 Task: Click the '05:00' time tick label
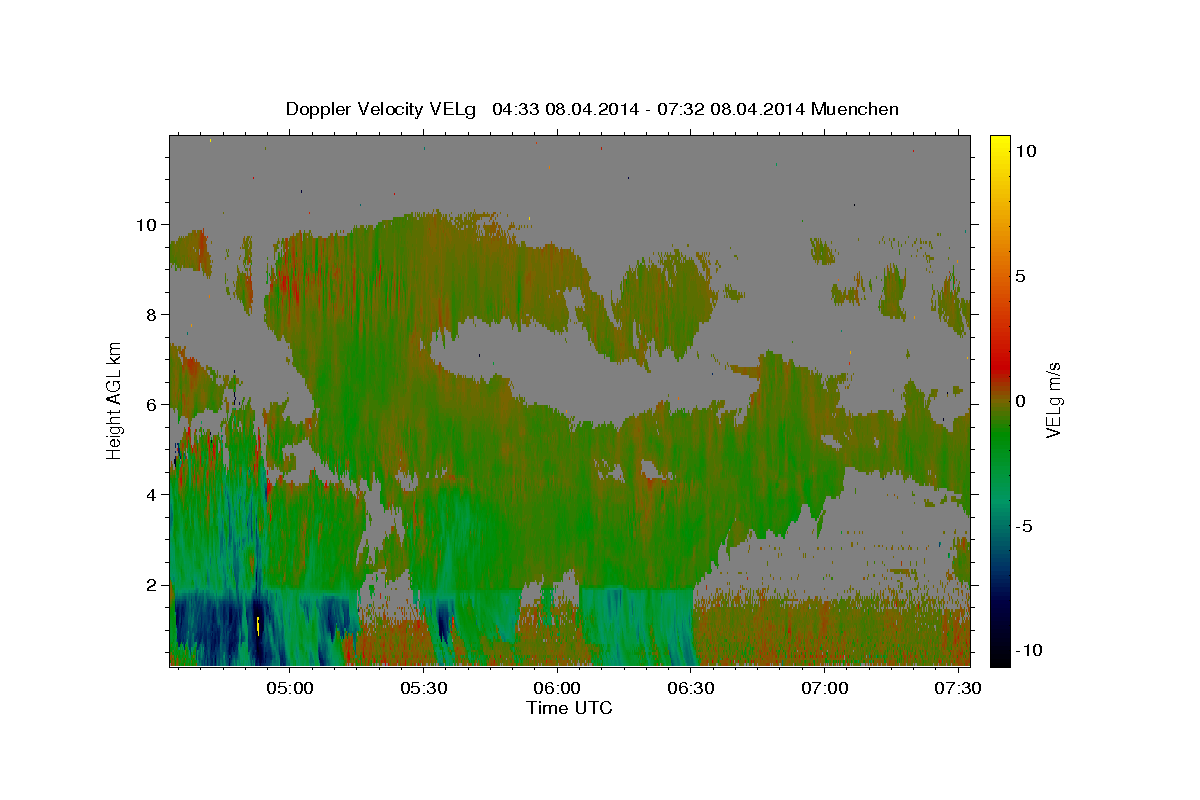tap(292, 689)
